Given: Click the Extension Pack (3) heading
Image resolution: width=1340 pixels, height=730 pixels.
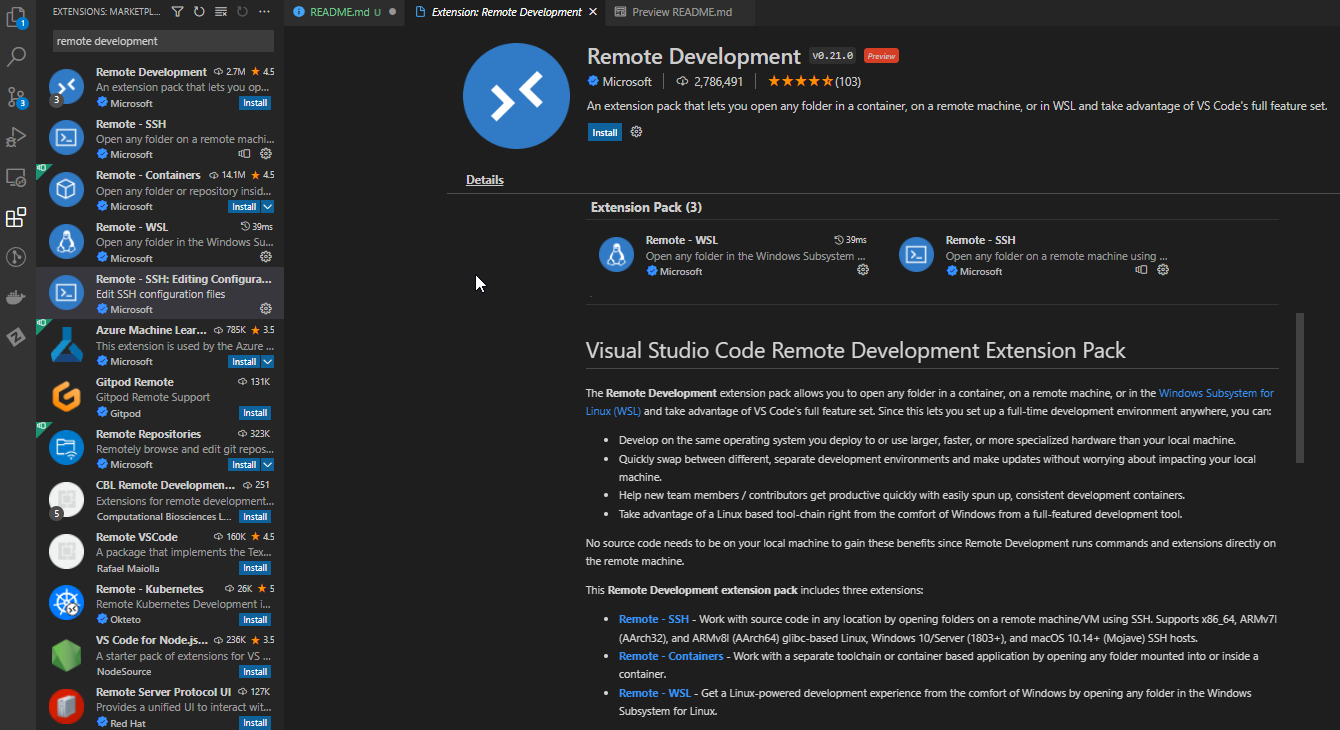Looking at the screenshot, I should (646, 207).
